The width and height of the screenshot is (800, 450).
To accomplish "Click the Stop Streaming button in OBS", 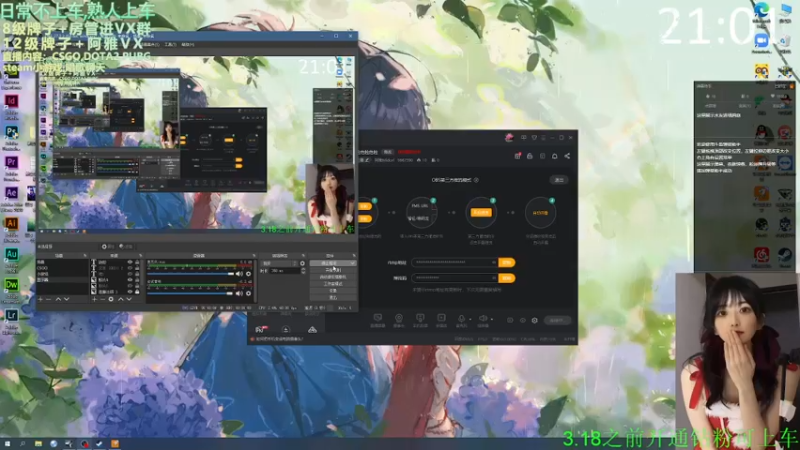I will point(333,263).
